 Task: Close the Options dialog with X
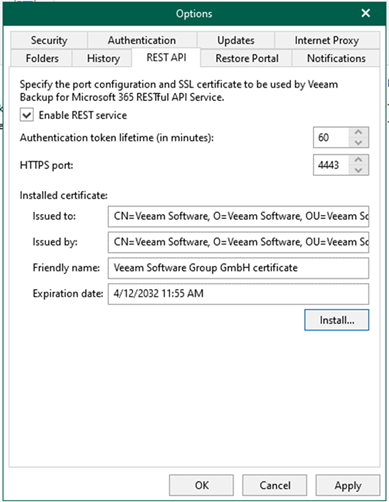366,13
